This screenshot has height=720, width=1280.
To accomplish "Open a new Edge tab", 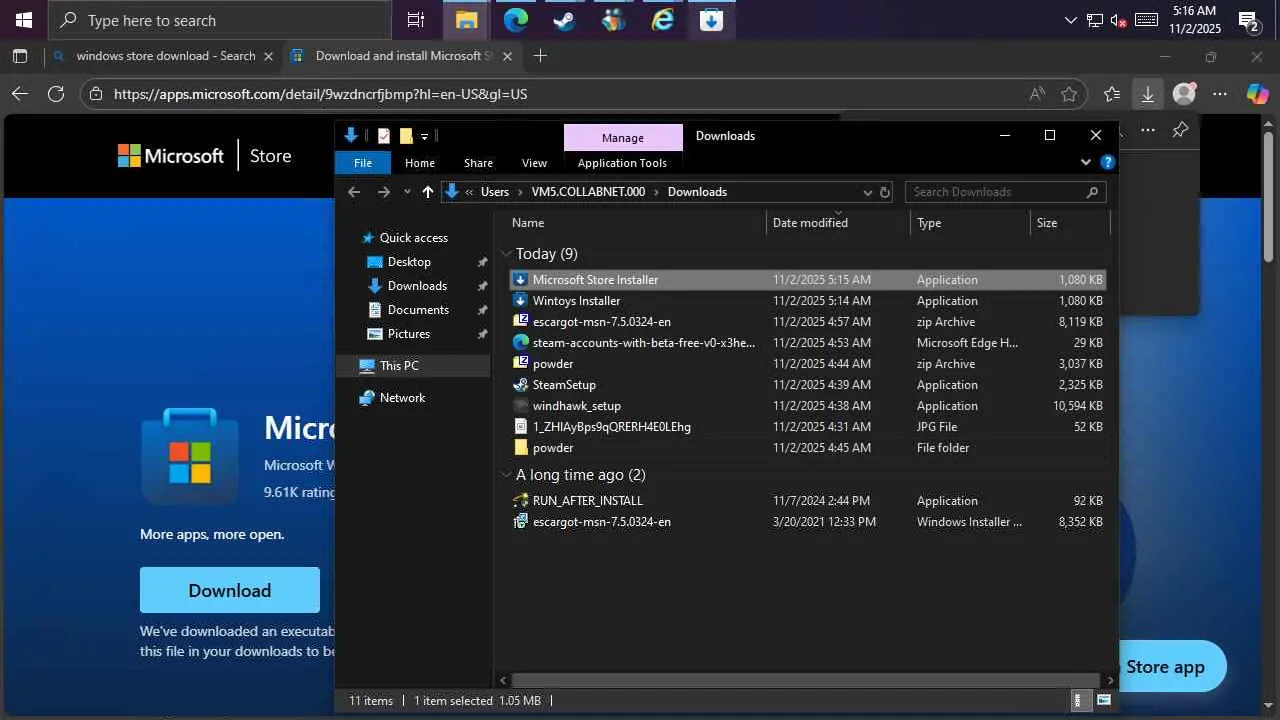I will (540, 56).
